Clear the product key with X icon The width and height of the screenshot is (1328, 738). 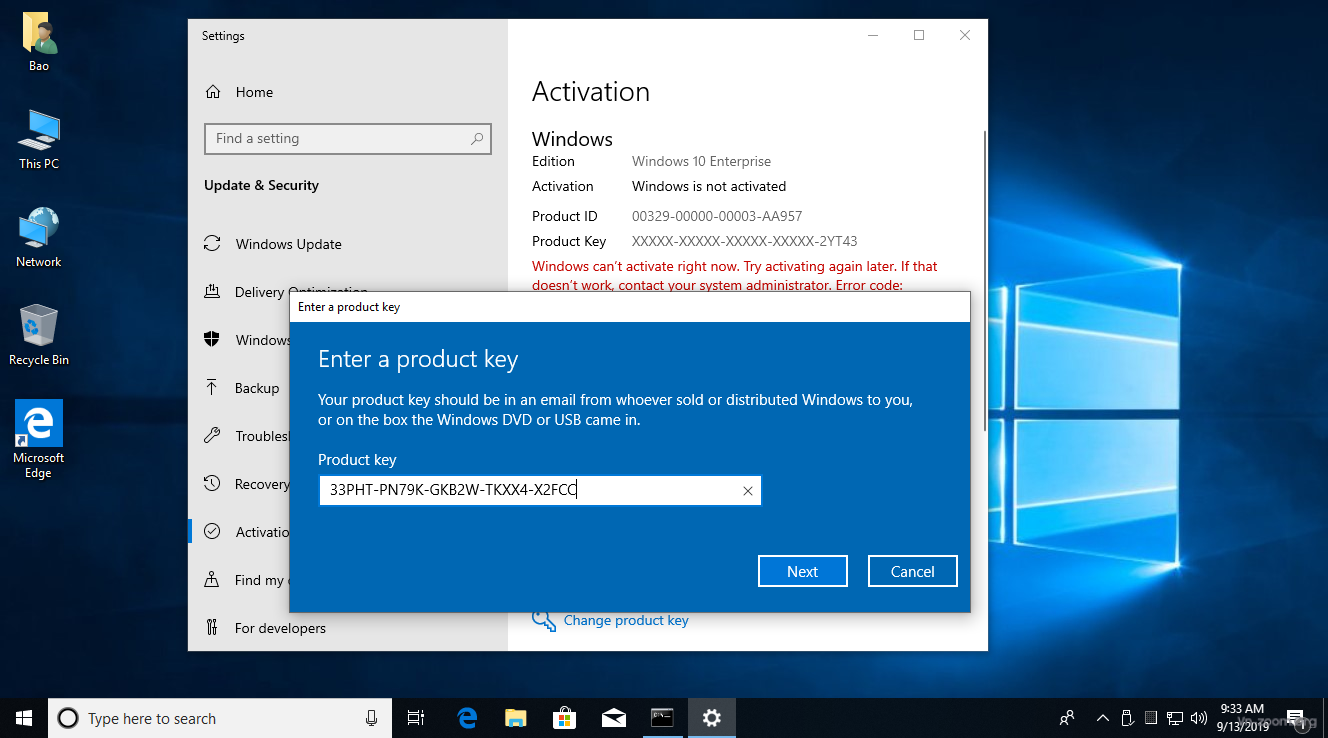click(x=748, y=491)
